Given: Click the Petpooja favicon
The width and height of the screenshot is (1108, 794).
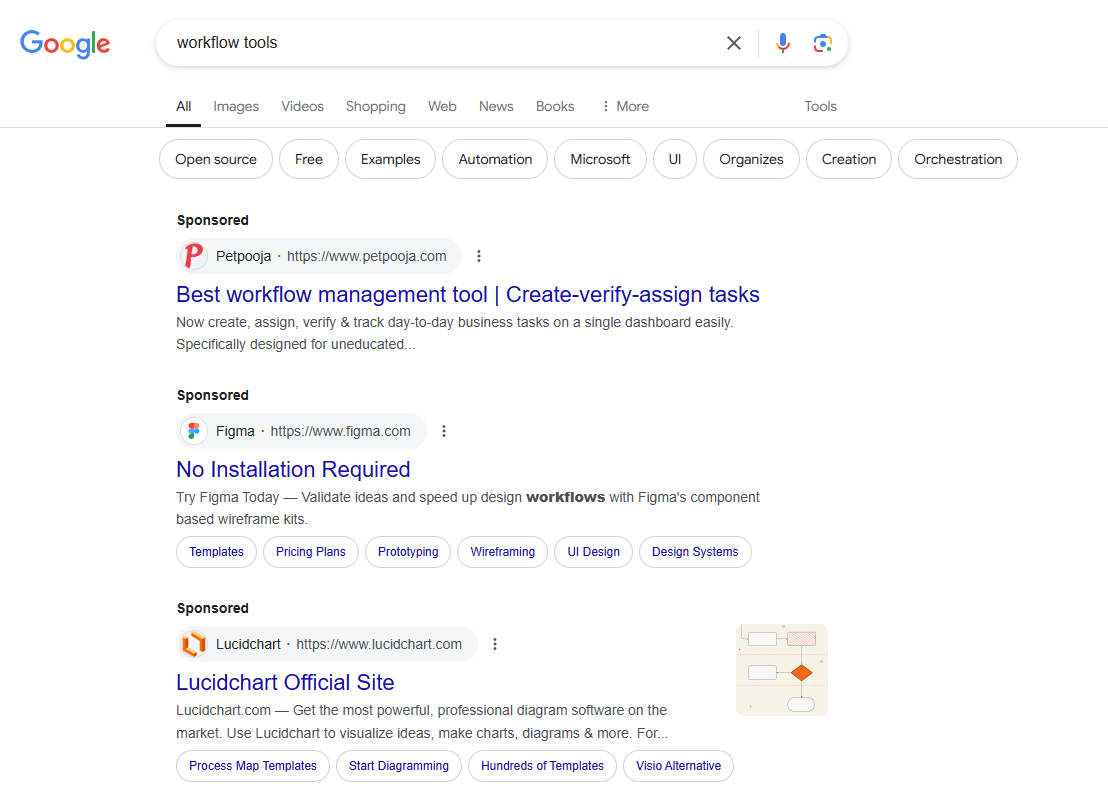Looking at the screenshot, I should click(x=194, y=256).
